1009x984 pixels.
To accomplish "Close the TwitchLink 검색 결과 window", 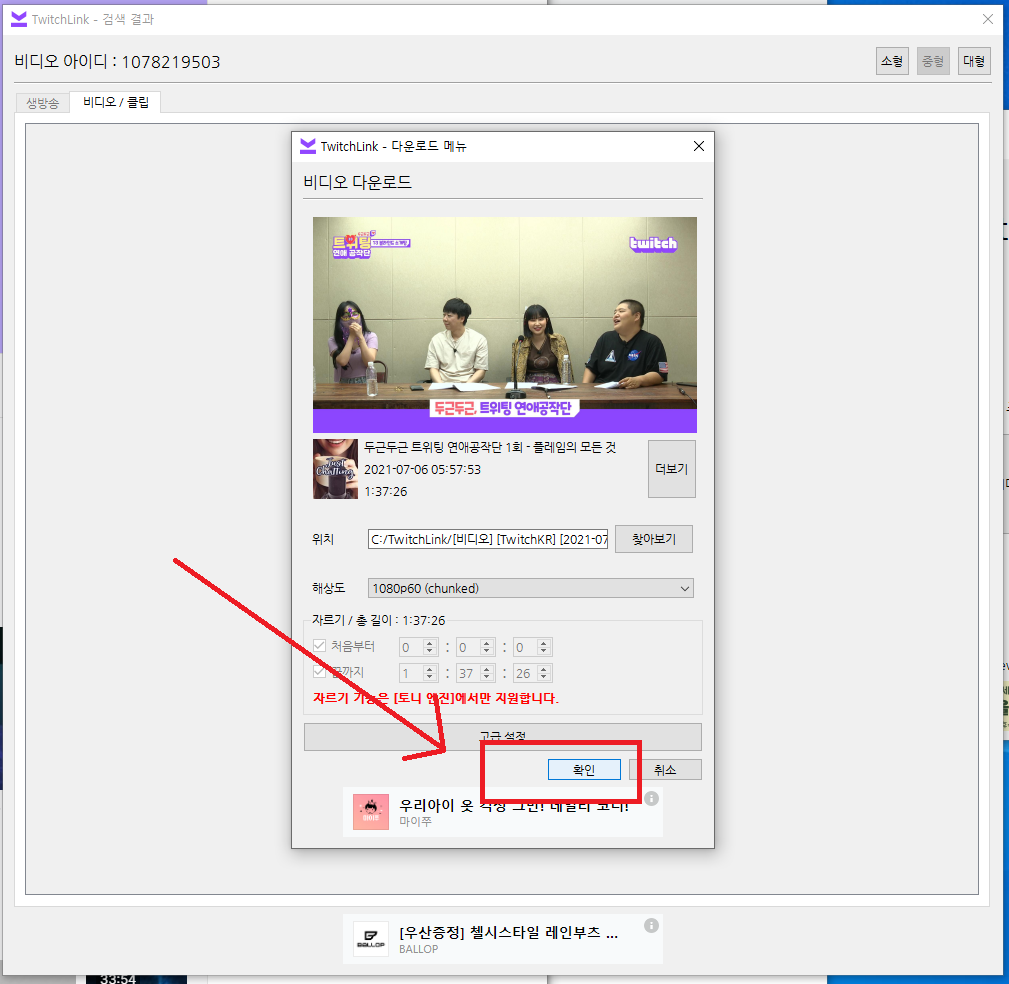I will coord(988,19).
